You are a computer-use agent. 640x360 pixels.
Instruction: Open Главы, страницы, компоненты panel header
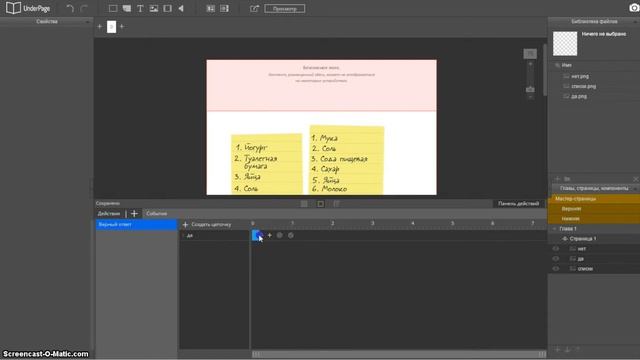click(594, 189)
